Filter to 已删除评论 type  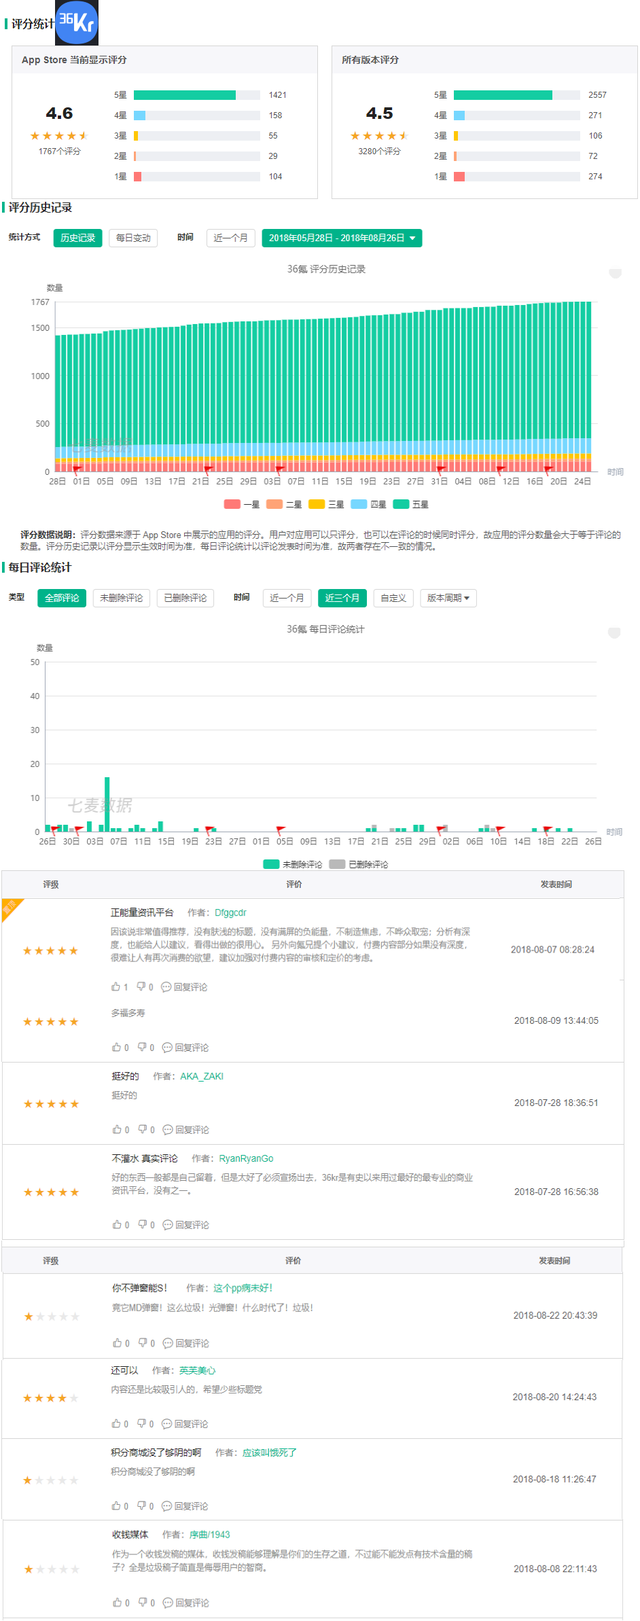point(186,598)
